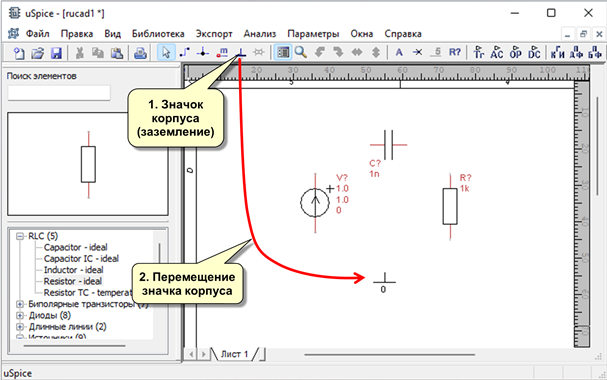Expand the Диоды (8) group
The width and height of the screenshot is (607, 380).
click(x=20, y=315)
